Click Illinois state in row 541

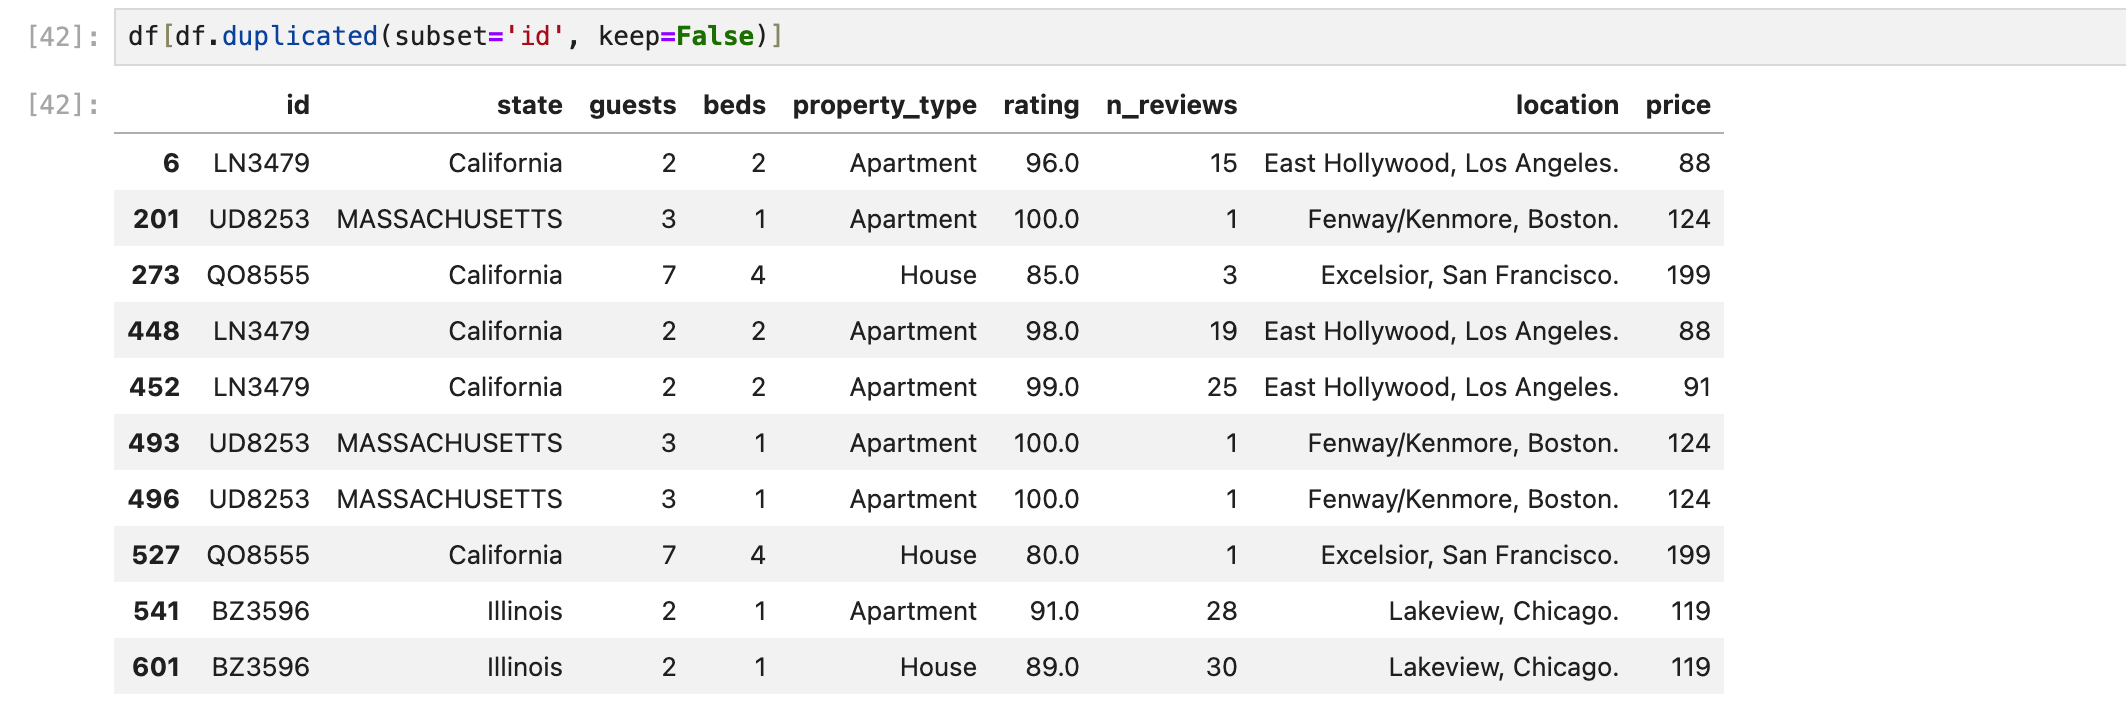pos(525,611)
